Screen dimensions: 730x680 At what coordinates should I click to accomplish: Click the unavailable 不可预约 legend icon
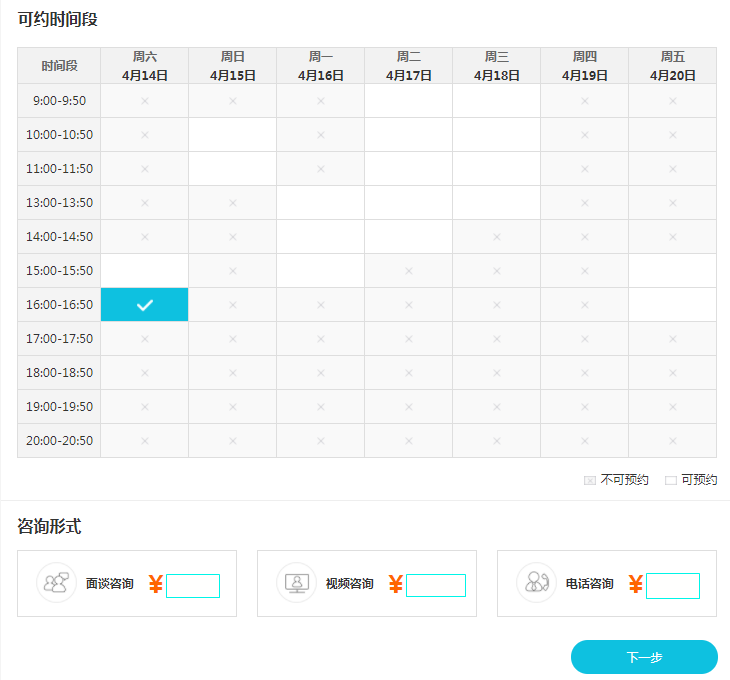tap(590, 480)
